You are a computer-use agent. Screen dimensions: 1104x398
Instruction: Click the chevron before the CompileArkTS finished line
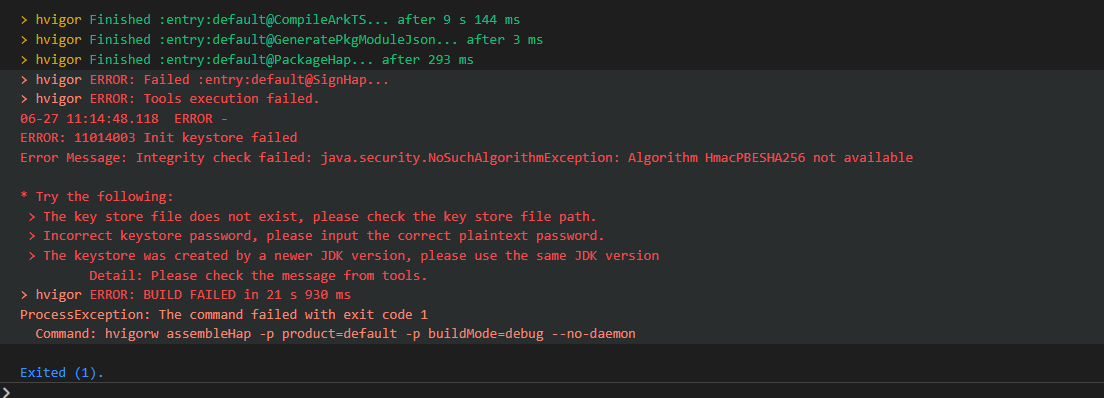24,20
